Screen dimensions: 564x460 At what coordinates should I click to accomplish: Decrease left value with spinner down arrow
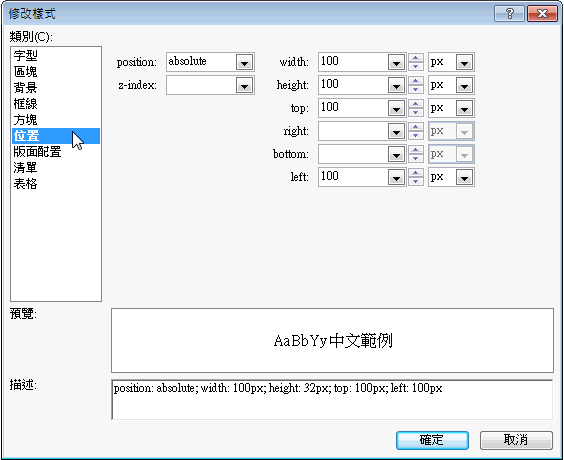pyautogui.click(x=416, y=182)
